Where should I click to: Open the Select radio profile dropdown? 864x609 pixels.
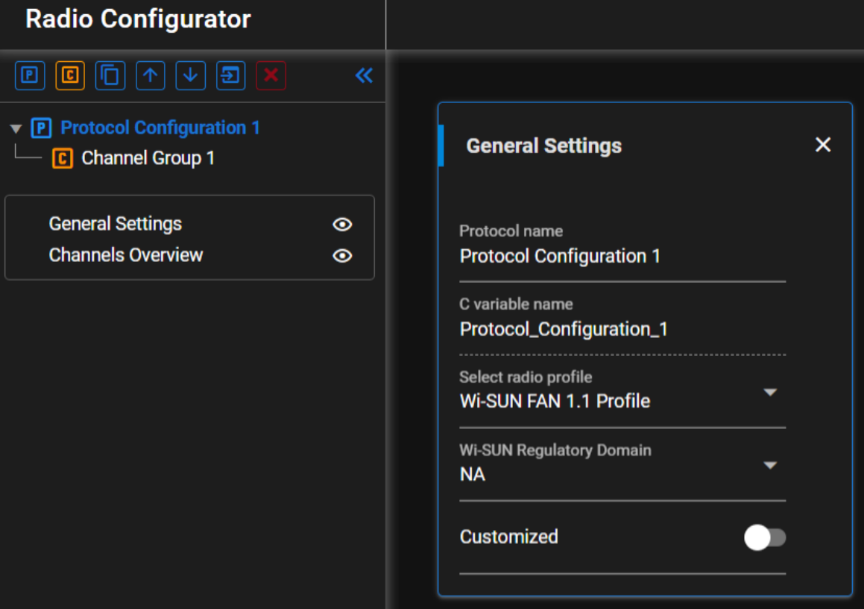(770, 392)
